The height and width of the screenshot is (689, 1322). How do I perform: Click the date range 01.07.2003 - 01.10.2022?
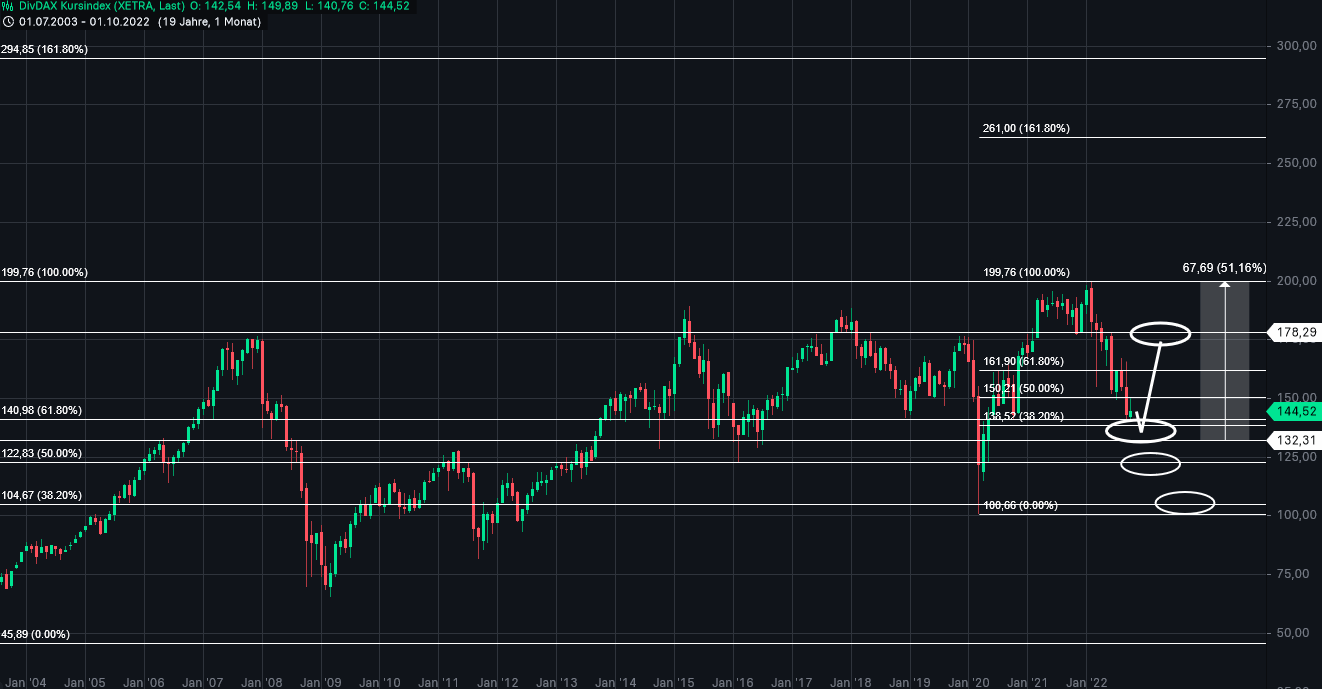(84, 21)
